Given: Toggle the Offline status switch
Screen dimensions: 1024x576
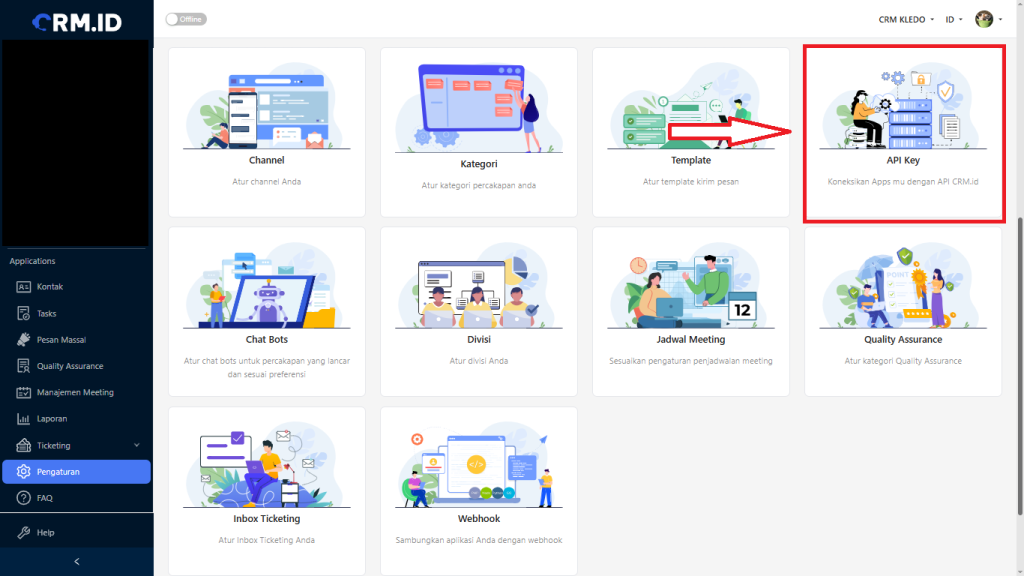Looking at the screenshot, I should point(186,20).
